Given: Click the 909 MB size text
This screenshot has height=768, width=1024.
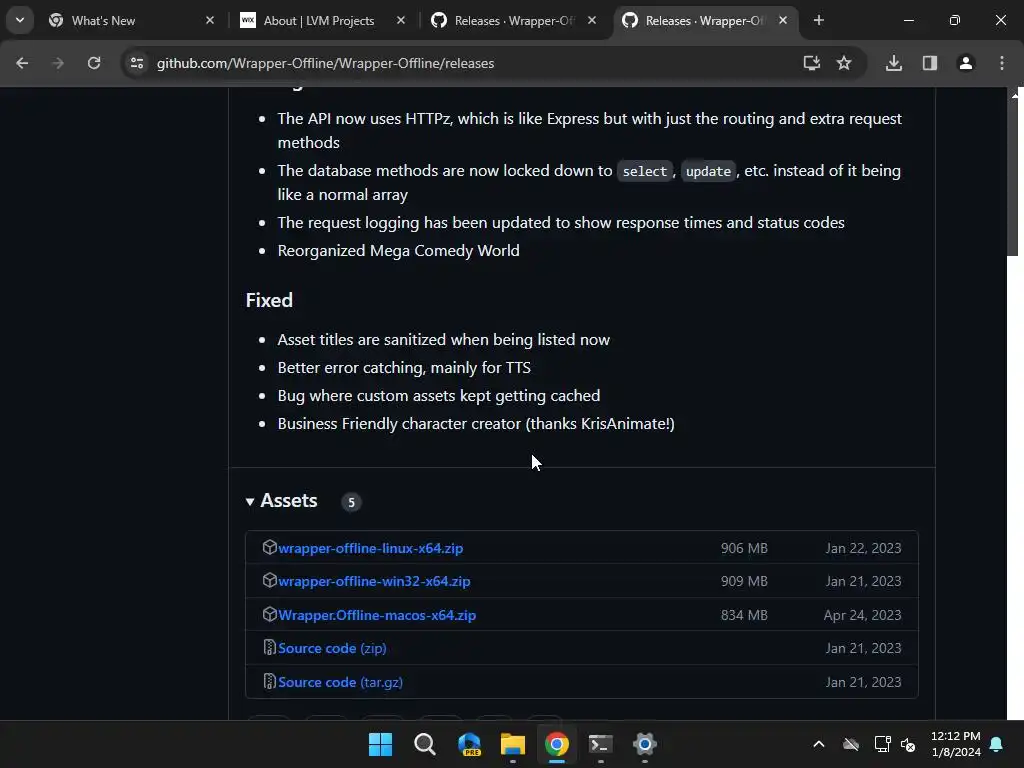Looking at the screenshot, I should 744,581.
